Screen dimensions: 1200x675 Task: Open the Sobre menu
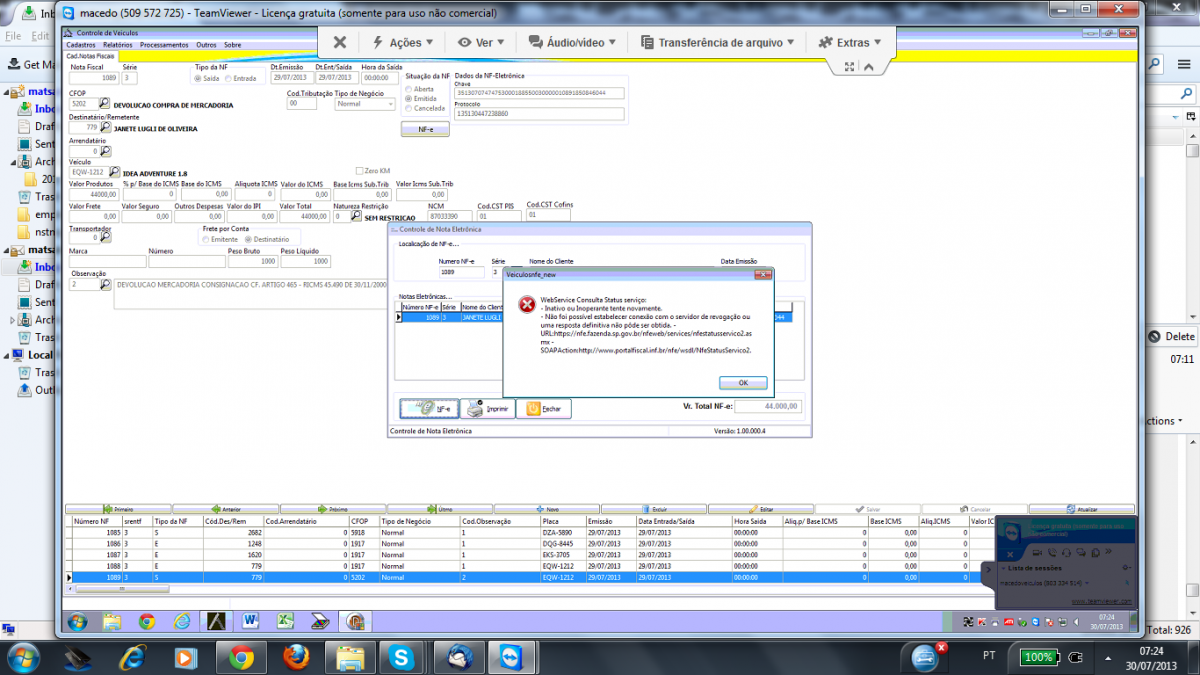pos(232,45)
